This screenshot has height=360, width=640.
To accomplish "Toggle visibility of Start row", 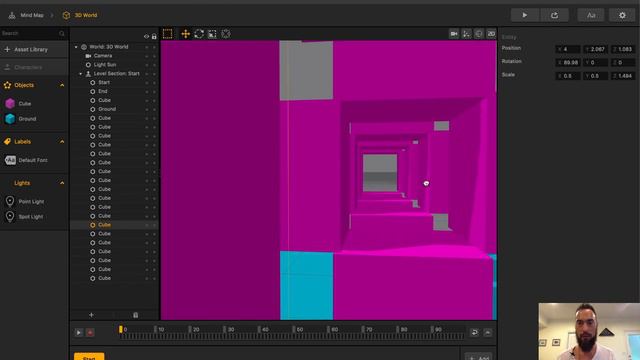I will coord(147,82).
